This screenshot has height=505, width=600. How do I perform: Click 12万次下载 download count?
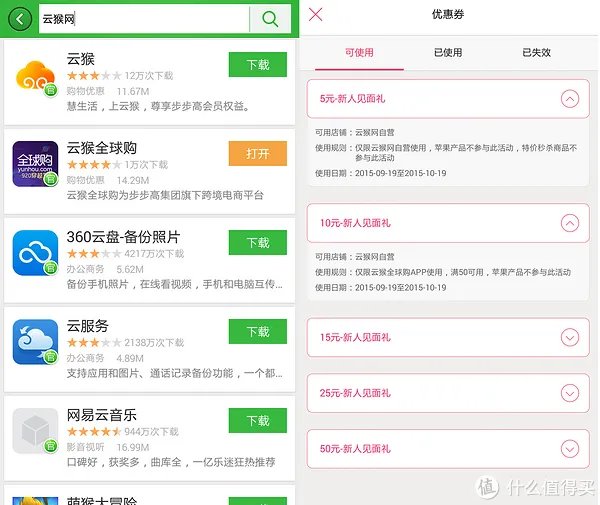149,76
